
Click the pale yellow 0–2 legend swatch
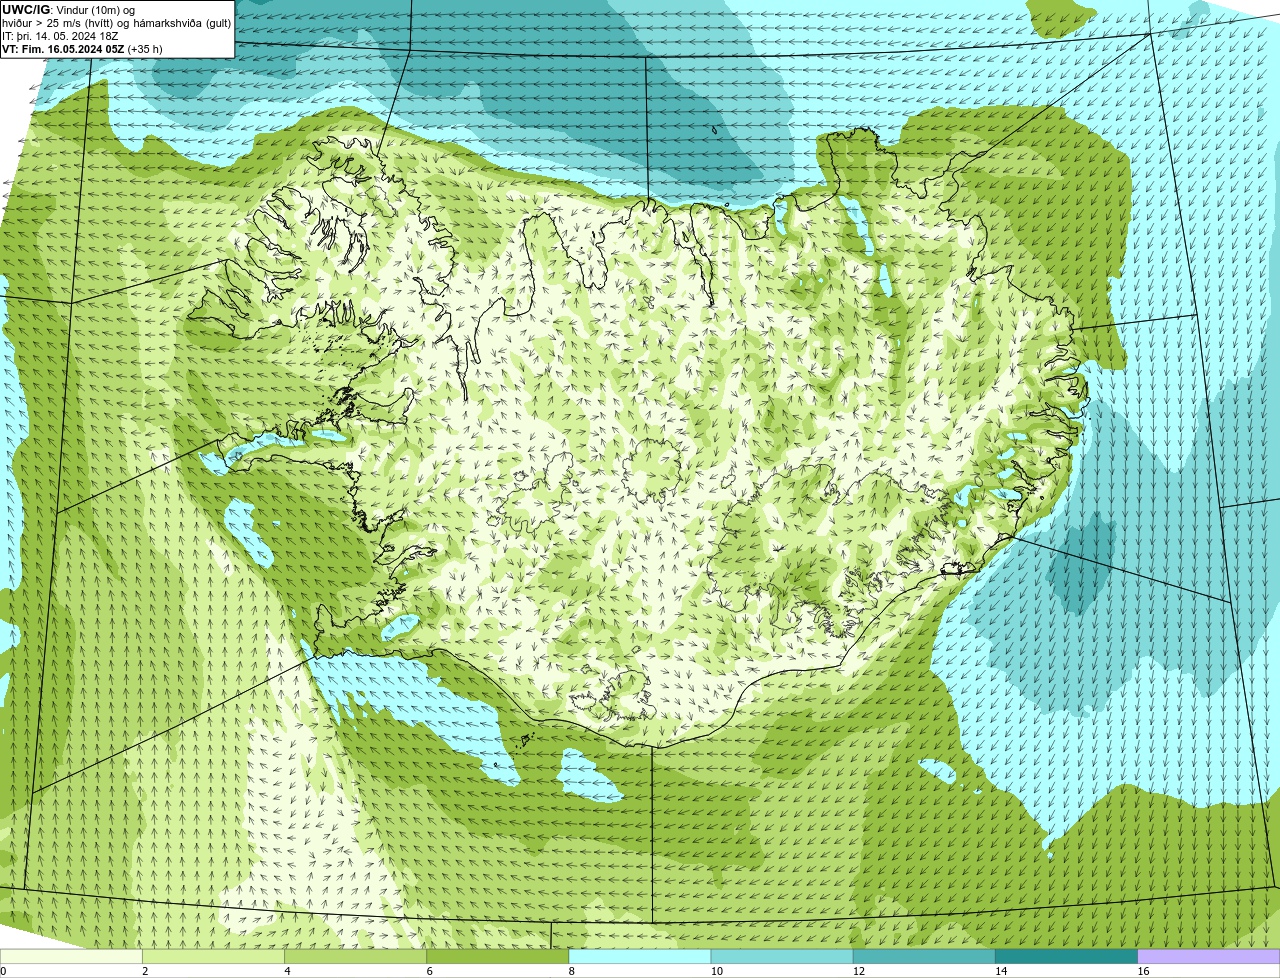tap(71, 957)
